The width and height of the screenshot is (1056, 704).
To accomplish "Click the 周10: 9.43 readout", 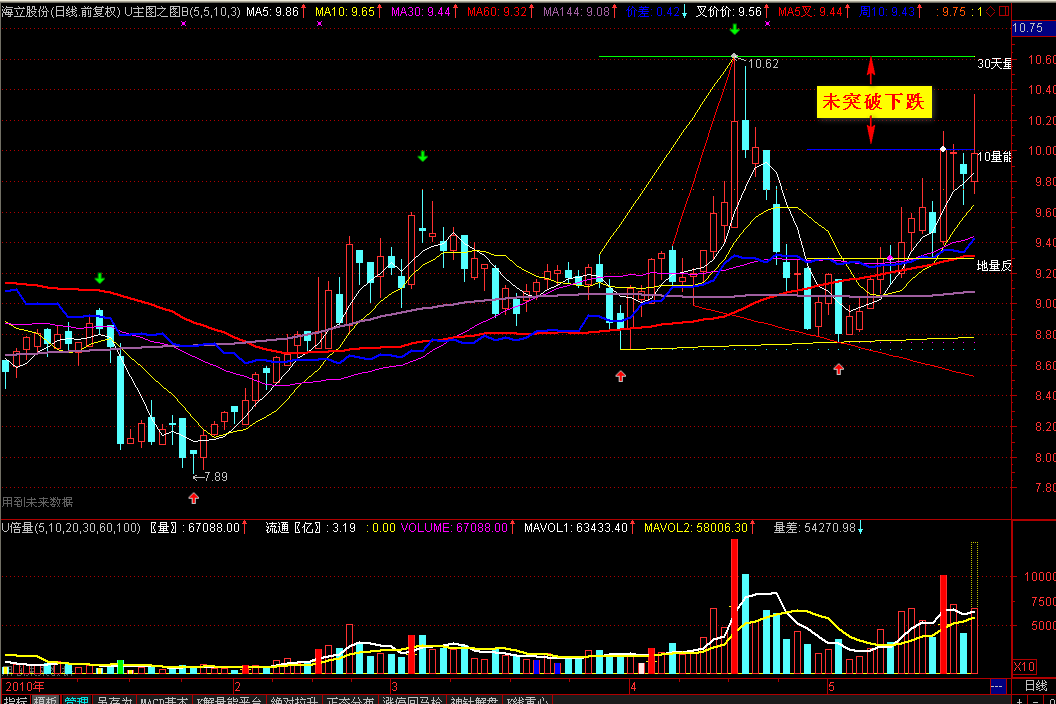I will pos(891,11).
